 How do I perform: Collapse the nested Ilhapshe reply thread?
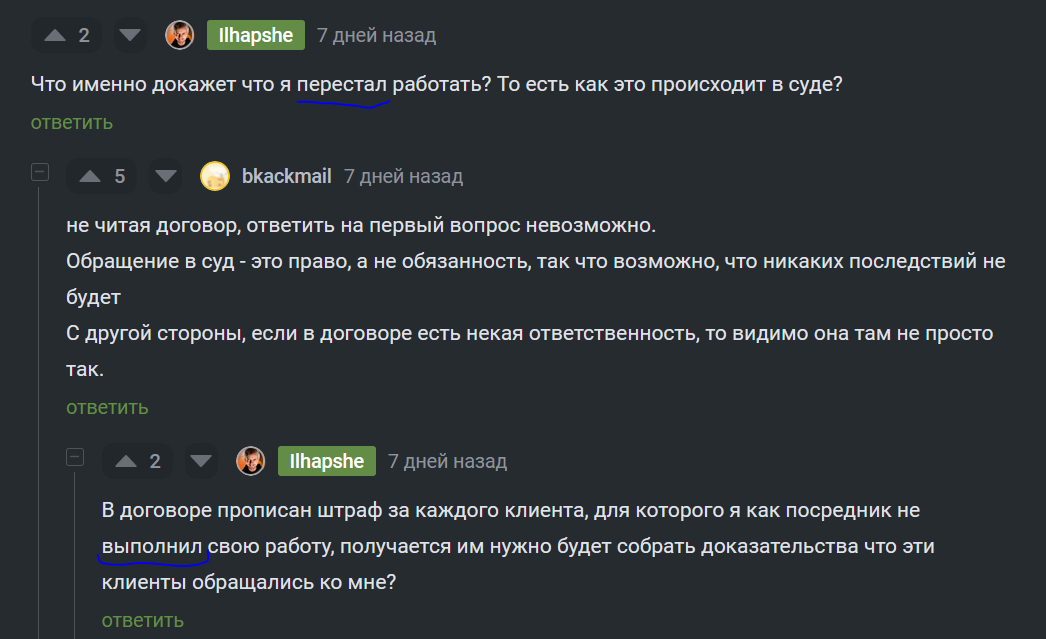coord(75,457)
